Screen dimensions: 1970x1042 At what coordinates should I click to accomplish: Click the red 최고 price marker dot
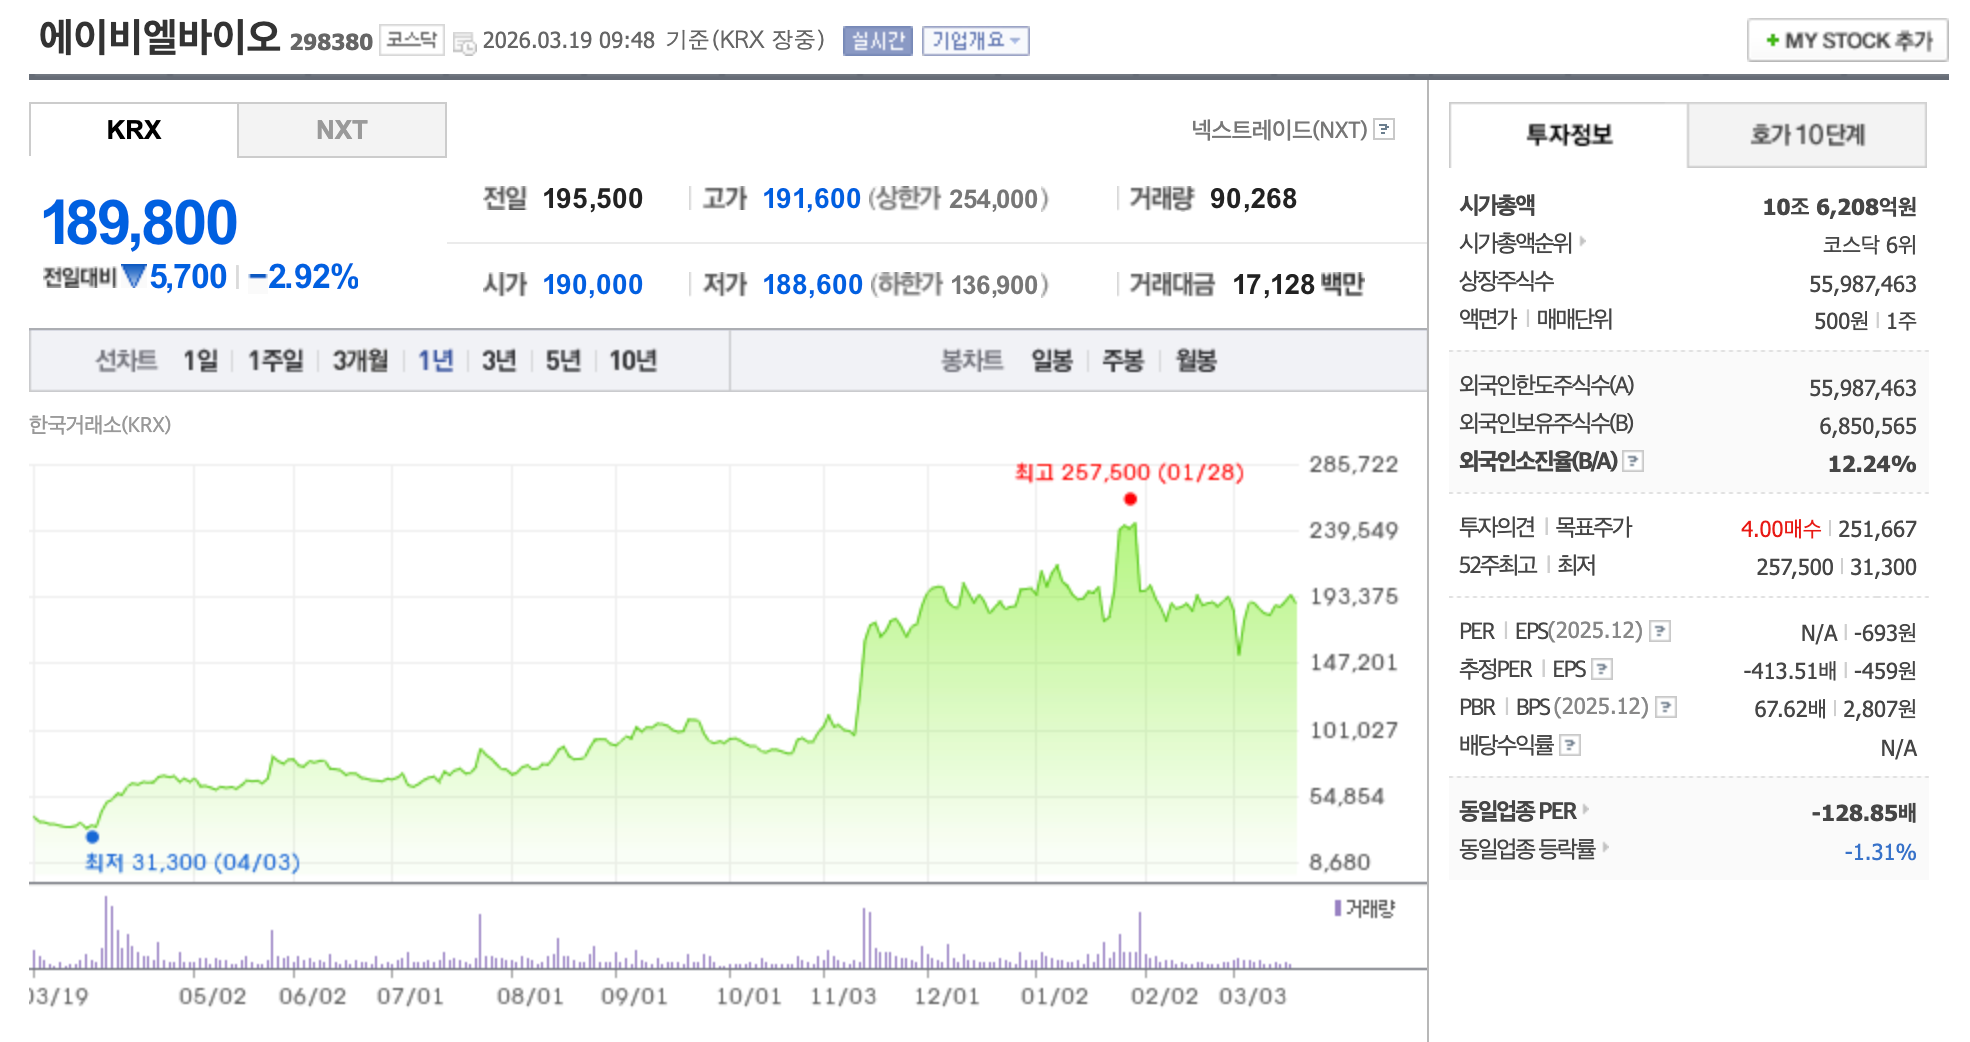tap(1130, 499)
